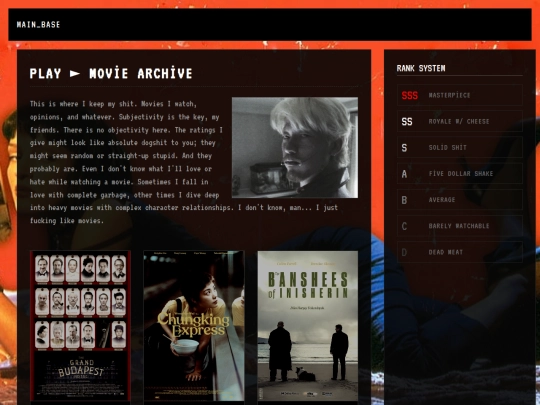The width and height of the screenshot is (540, 405).
Task: Click the play triangle in the heading
Action: pos(75,73)
